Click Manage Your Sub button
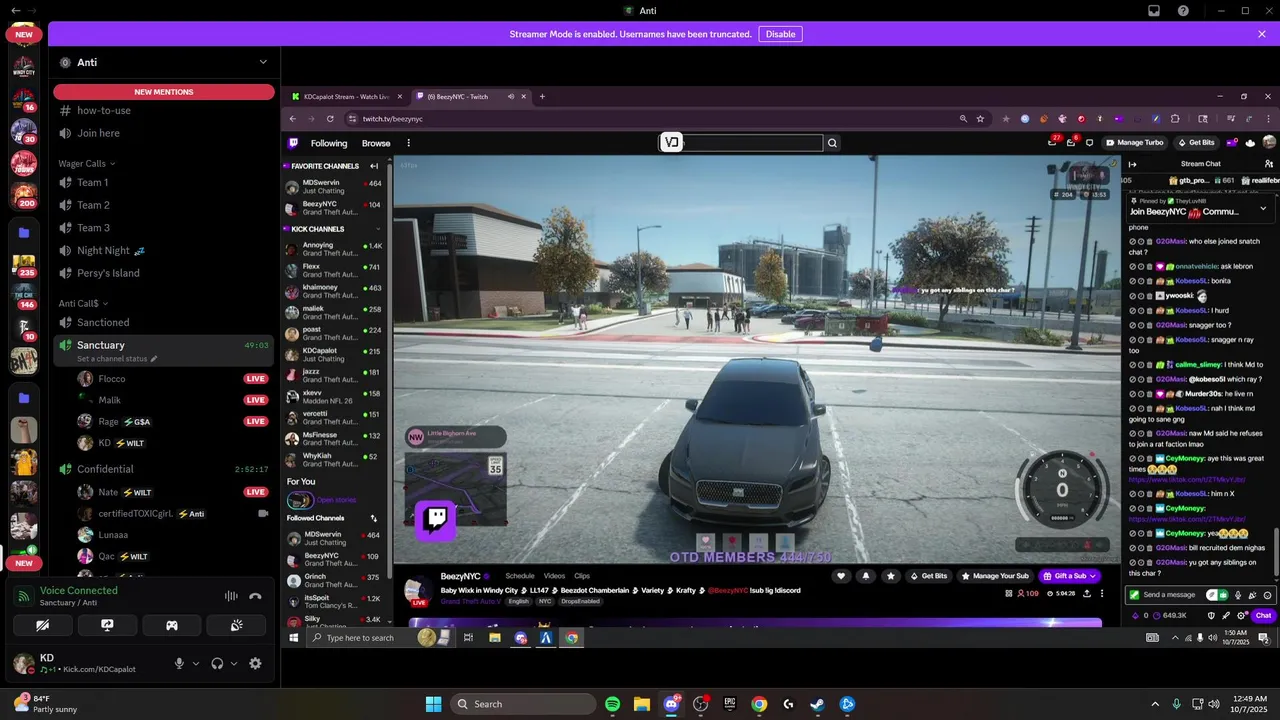This screenshot has height=720, width=1280. tap(995, 576)
